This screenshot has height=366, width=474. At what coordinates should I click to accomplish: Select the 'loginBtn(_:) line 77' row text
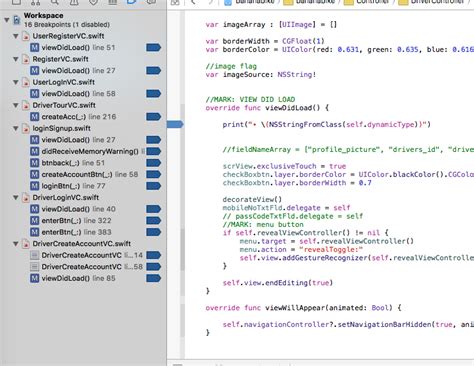pos(74,186)
